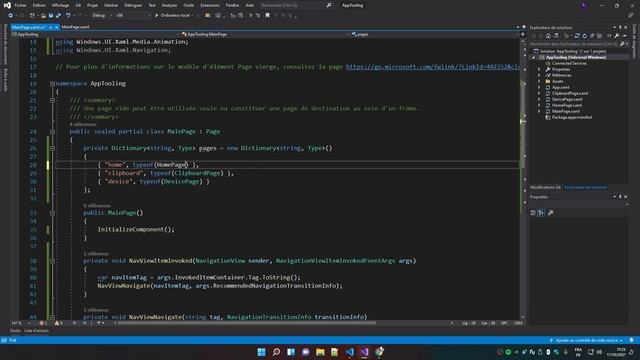The height and width of the screenshot is (360, 640).
Task: Collapse the MainPage constructor block
Action: (x=52, y=213)
